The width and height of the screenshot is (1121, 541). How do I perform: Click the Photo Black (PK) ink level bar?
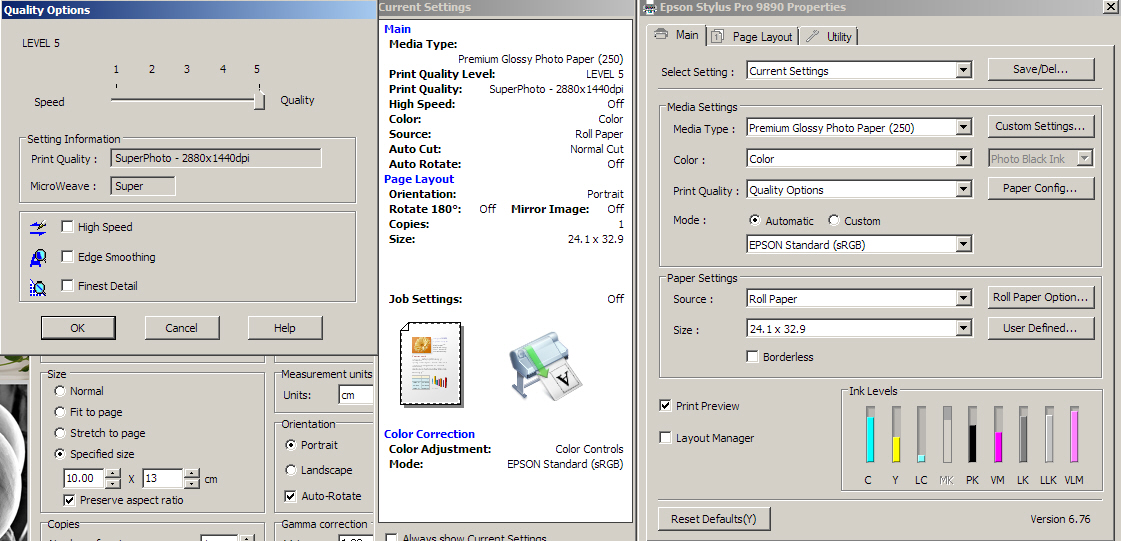[972, 438]
